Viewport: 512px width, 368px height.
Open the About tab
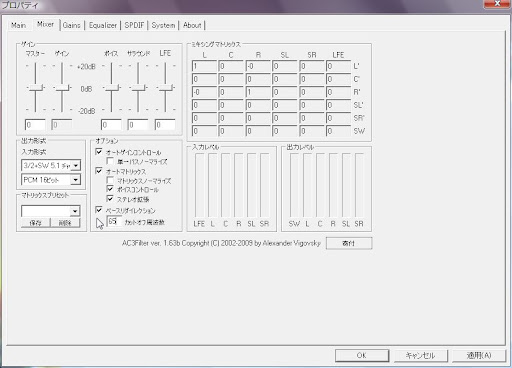pos(192,25)
